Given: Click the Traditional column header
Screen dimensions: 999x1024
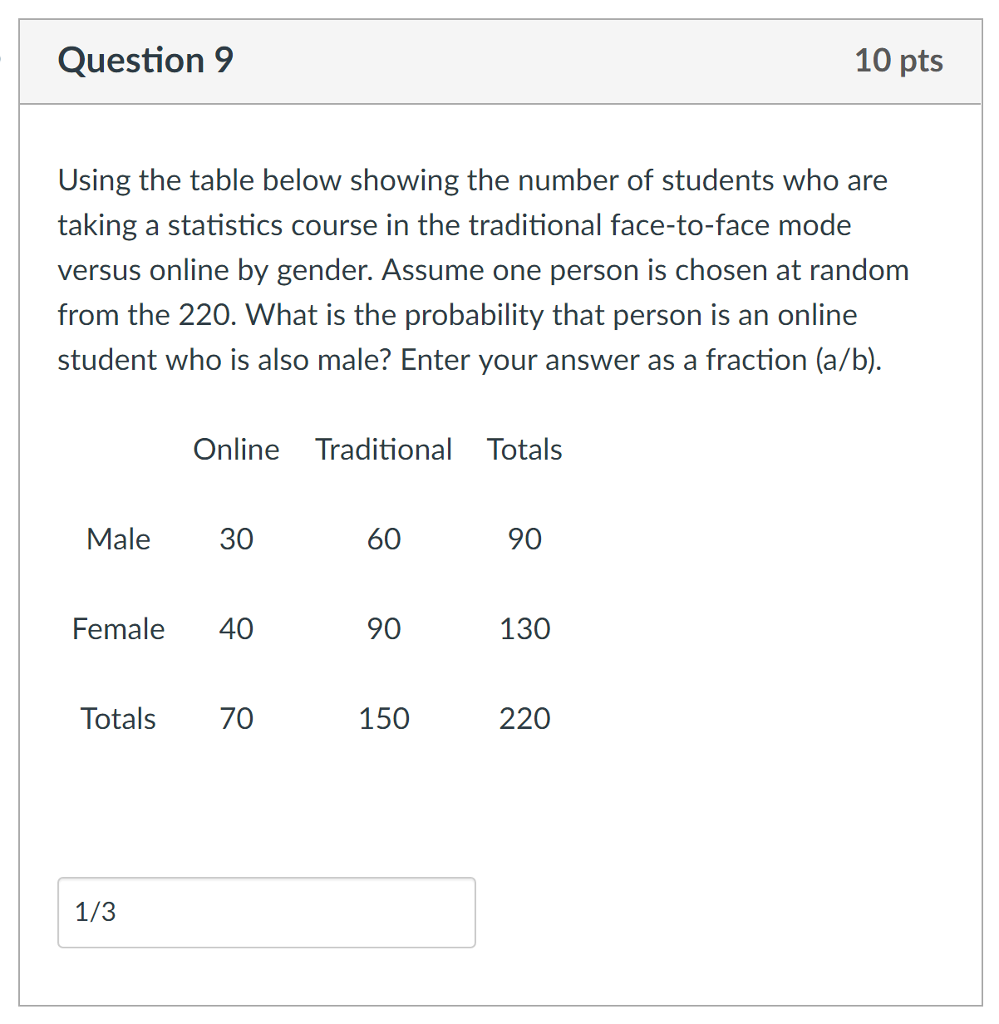Looking at the screenshot, I should 384,449.
